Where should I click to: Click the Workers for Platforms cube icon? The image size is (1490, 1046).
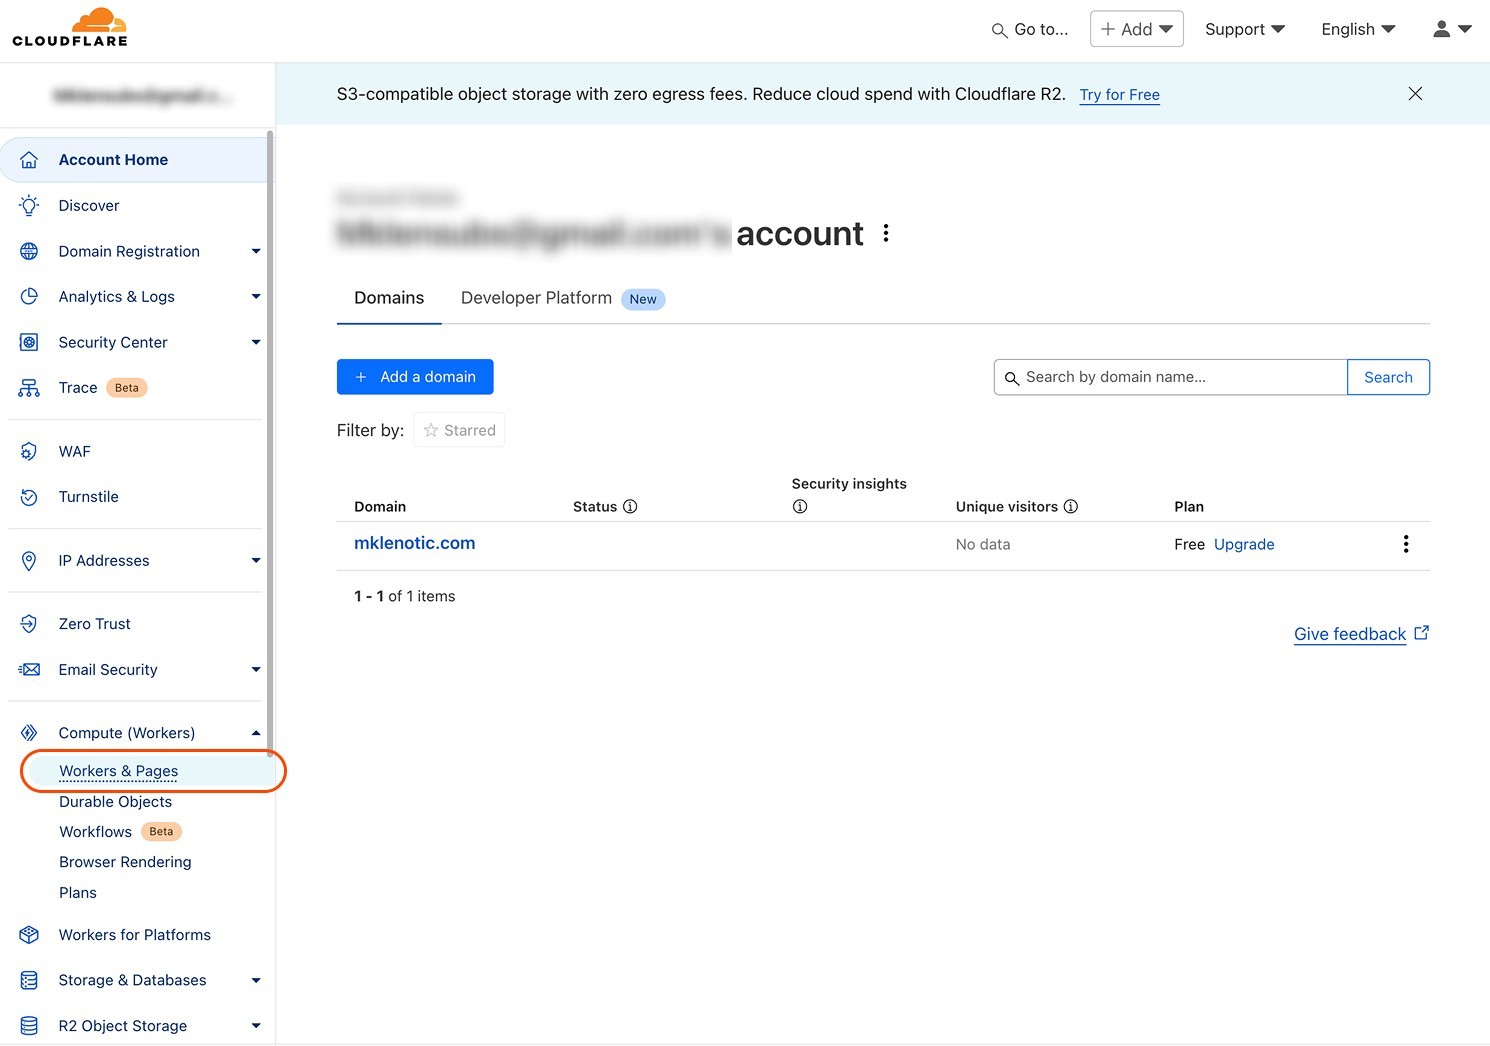(29, 935)
